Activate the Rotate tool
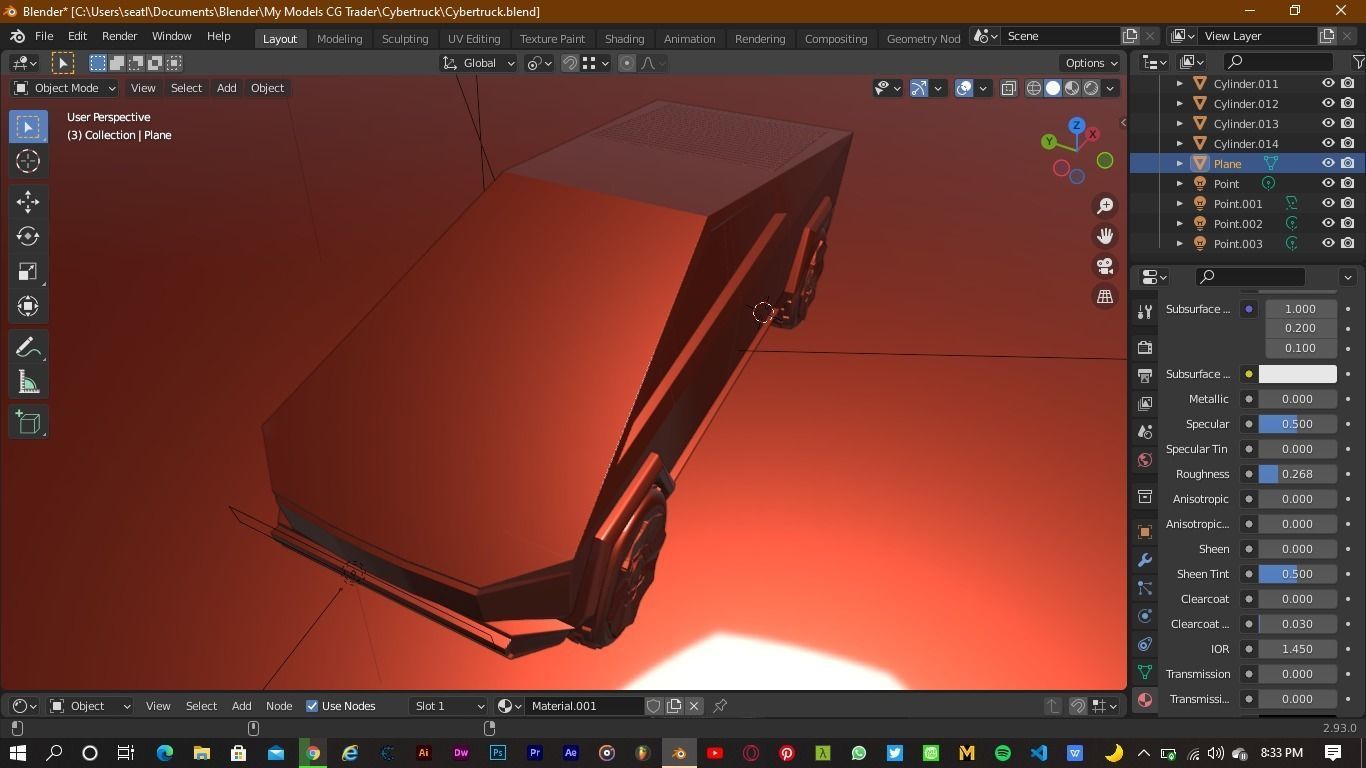 click(28, 237)
